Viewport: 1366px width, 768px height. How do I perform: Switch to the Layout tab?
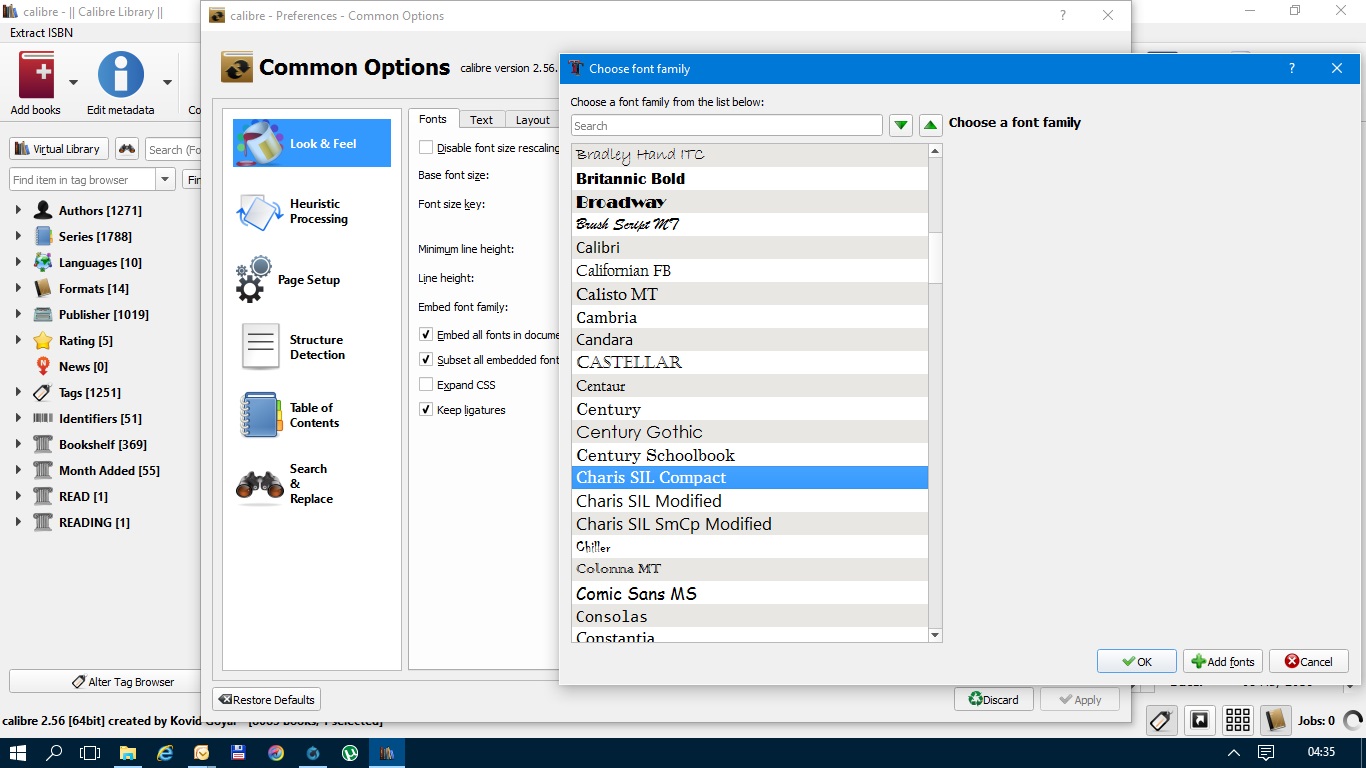pos(532,120)
